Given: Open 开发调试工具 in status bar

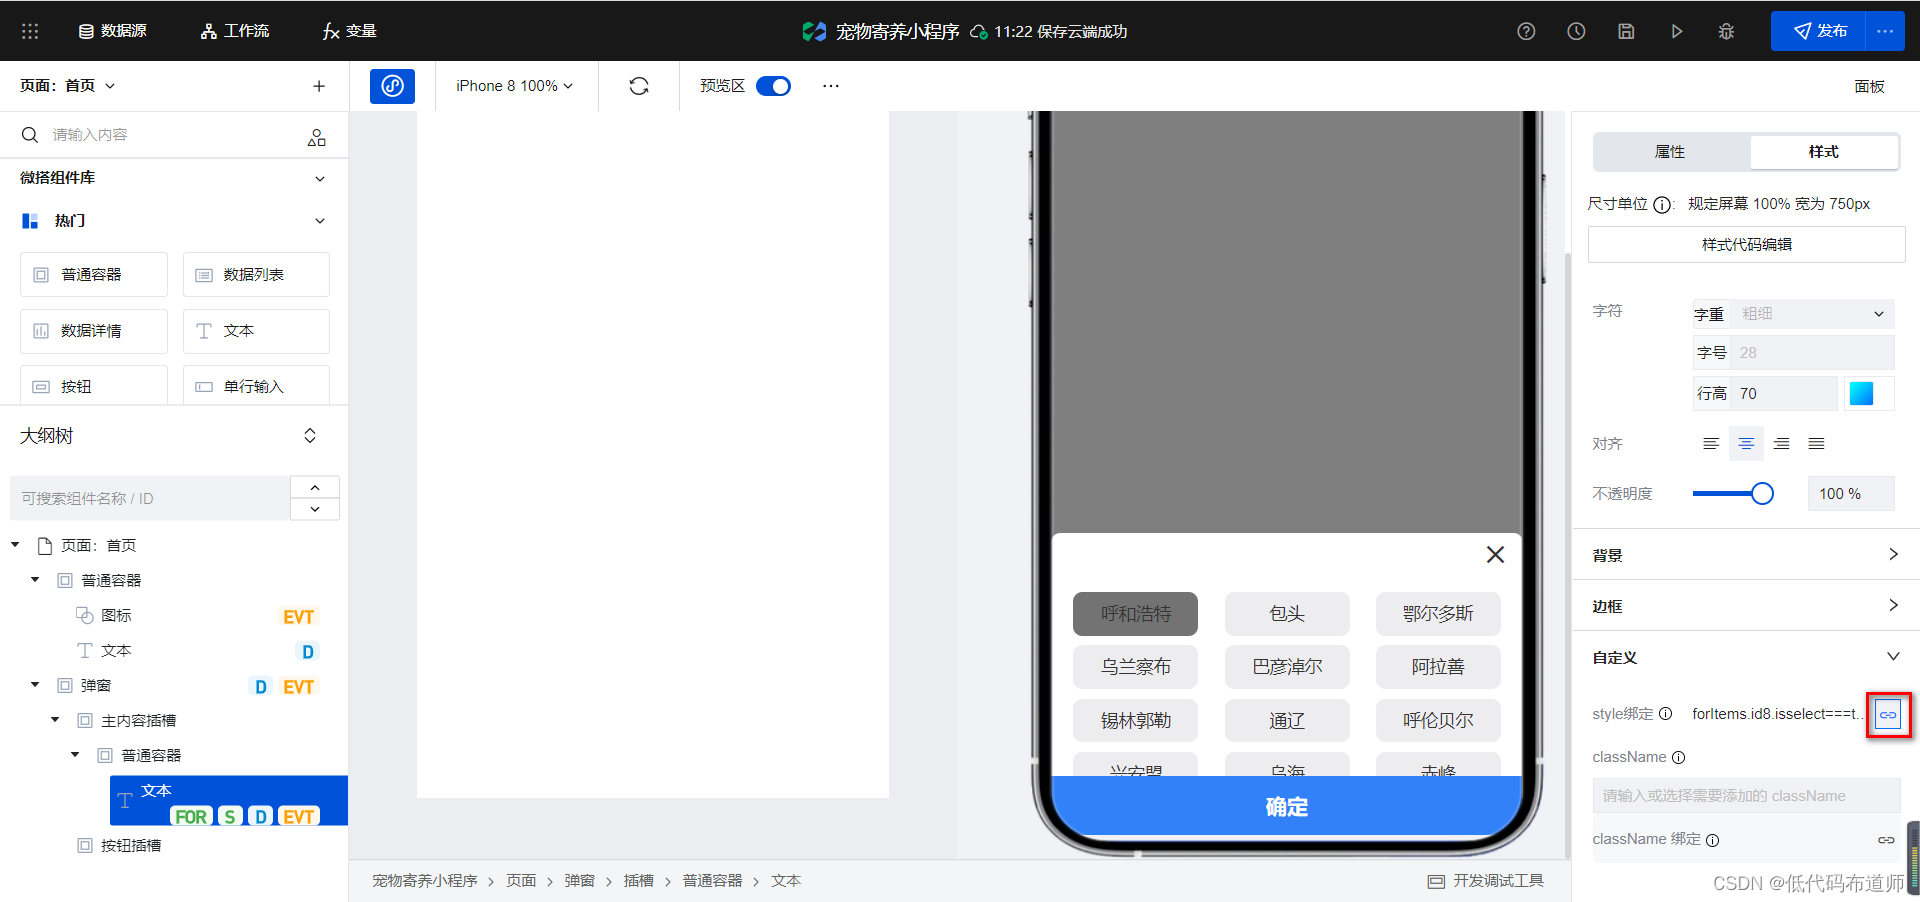Looking at the screenshot, I should tap(1486, 881).
